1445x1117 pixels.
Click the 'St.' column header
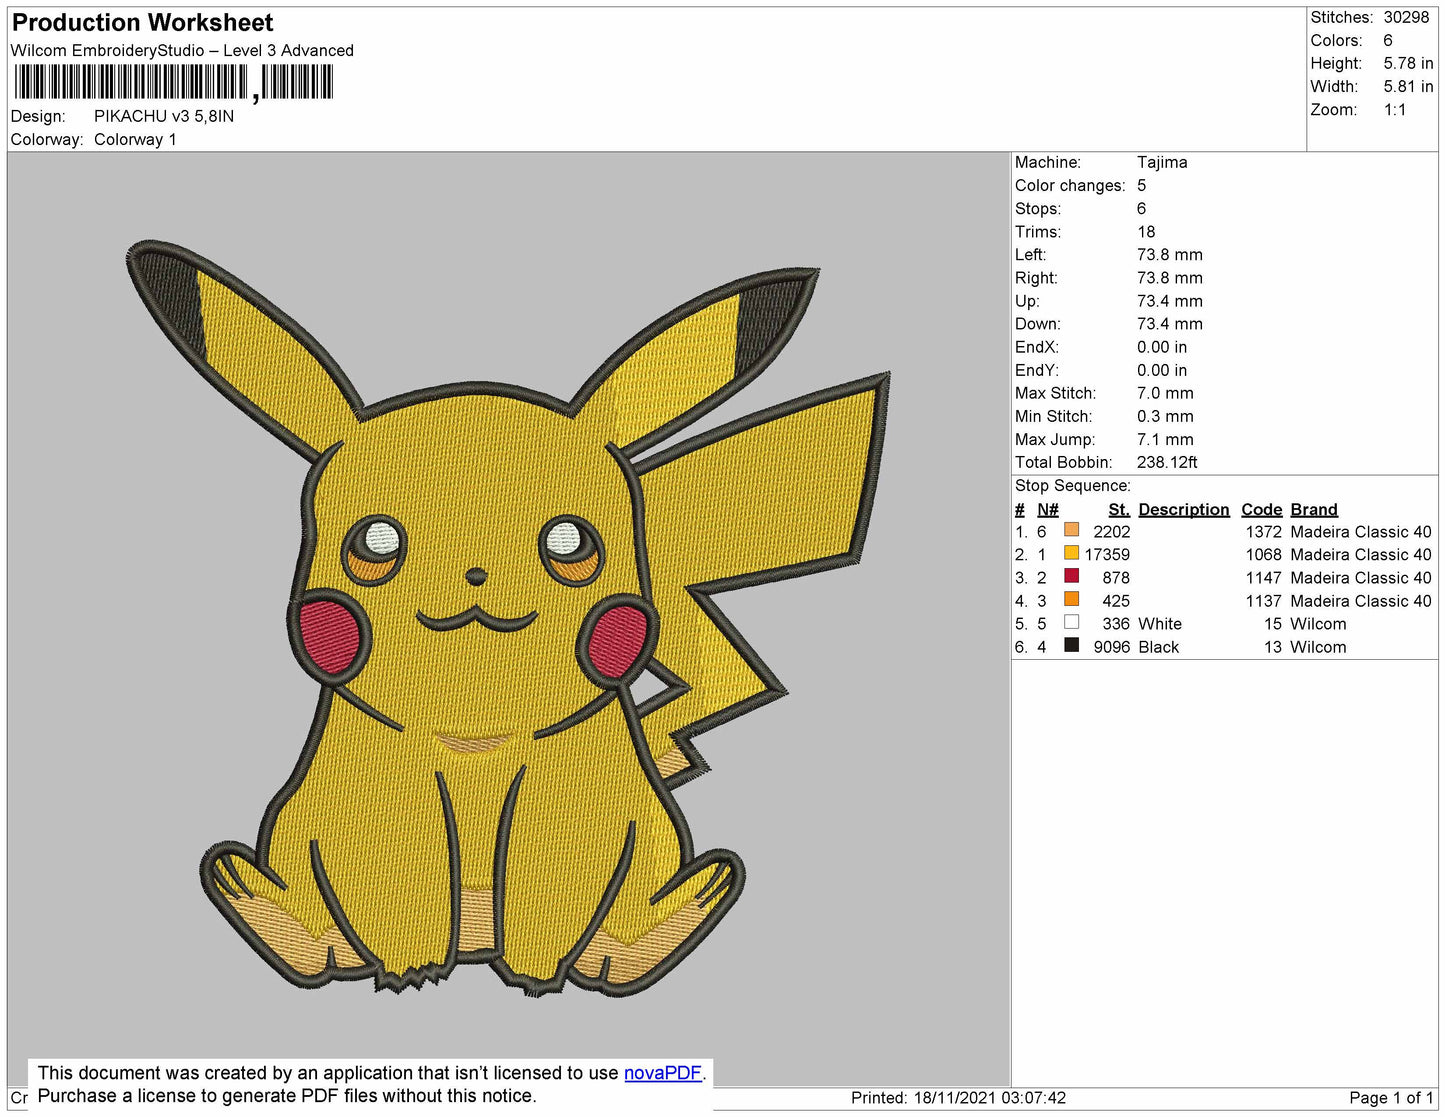pos(1119,509)
